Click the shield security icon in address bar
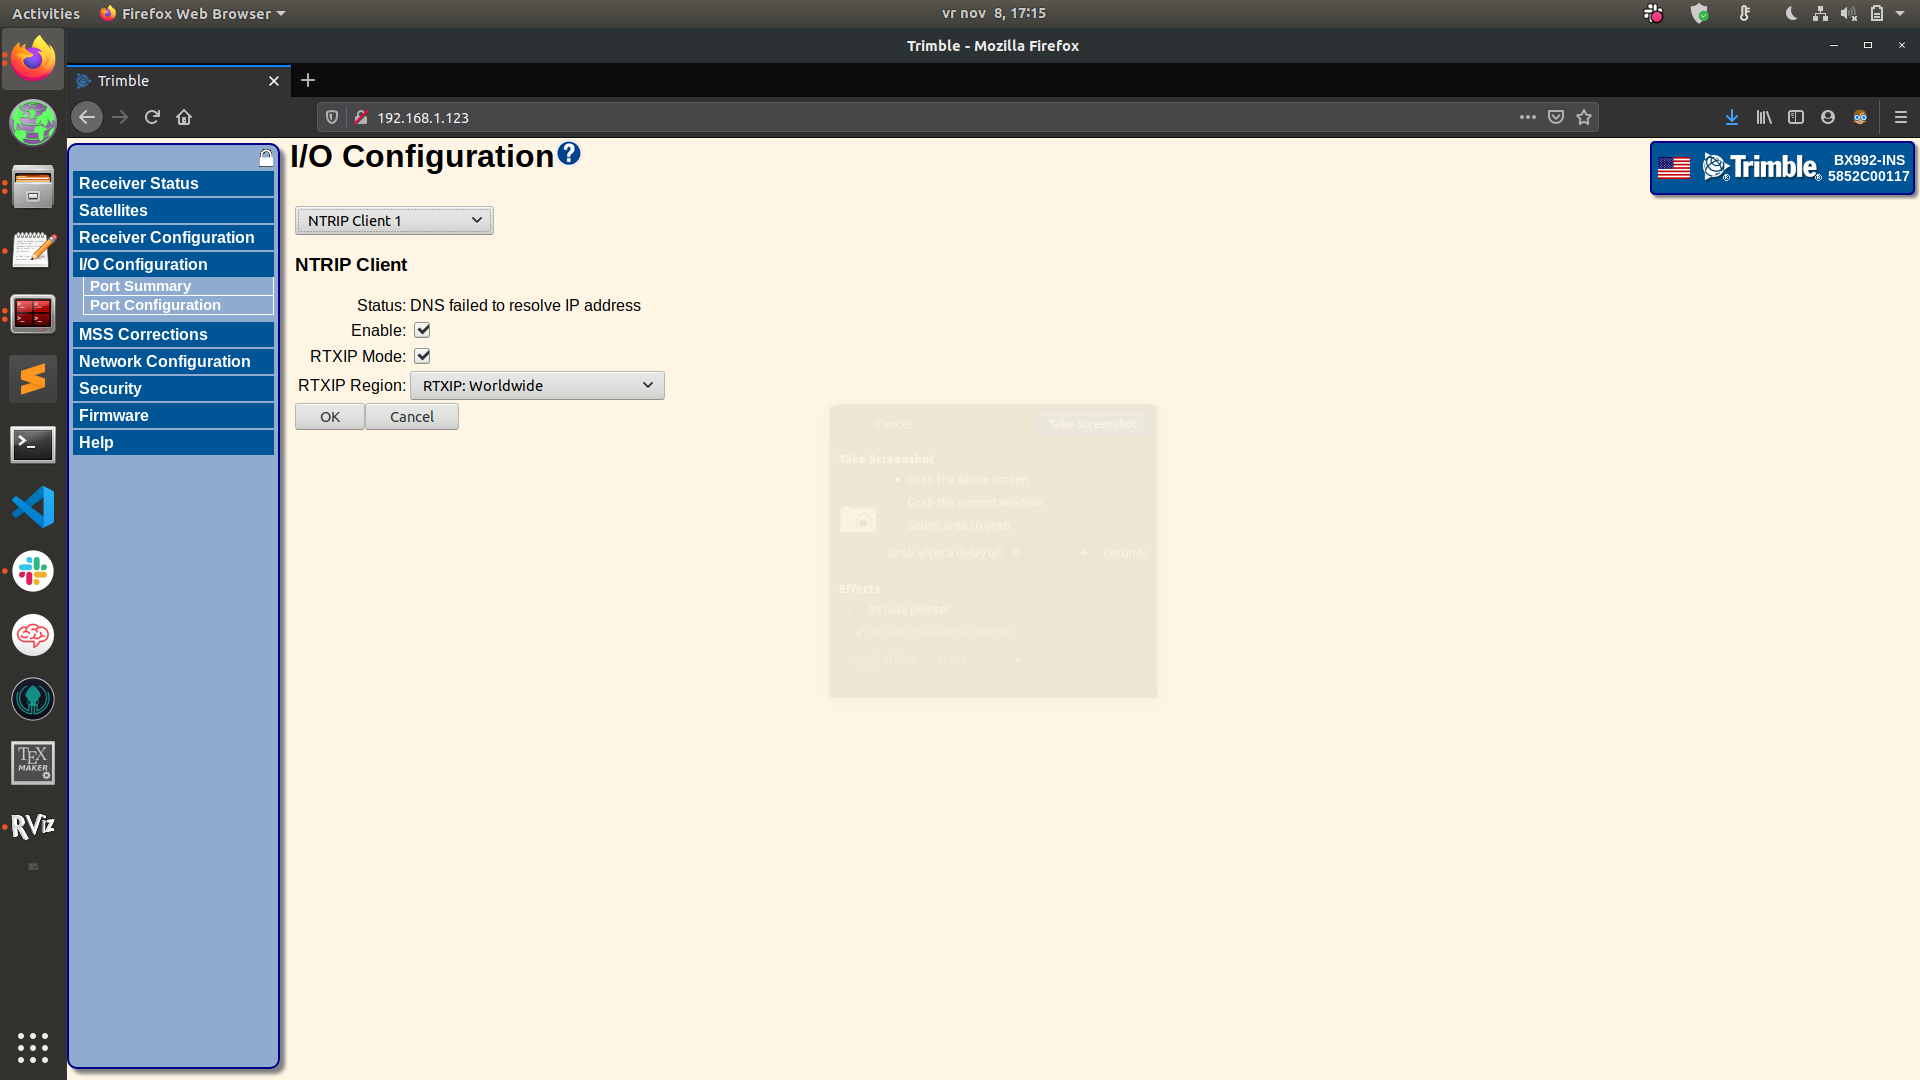 tap(332, 117)
